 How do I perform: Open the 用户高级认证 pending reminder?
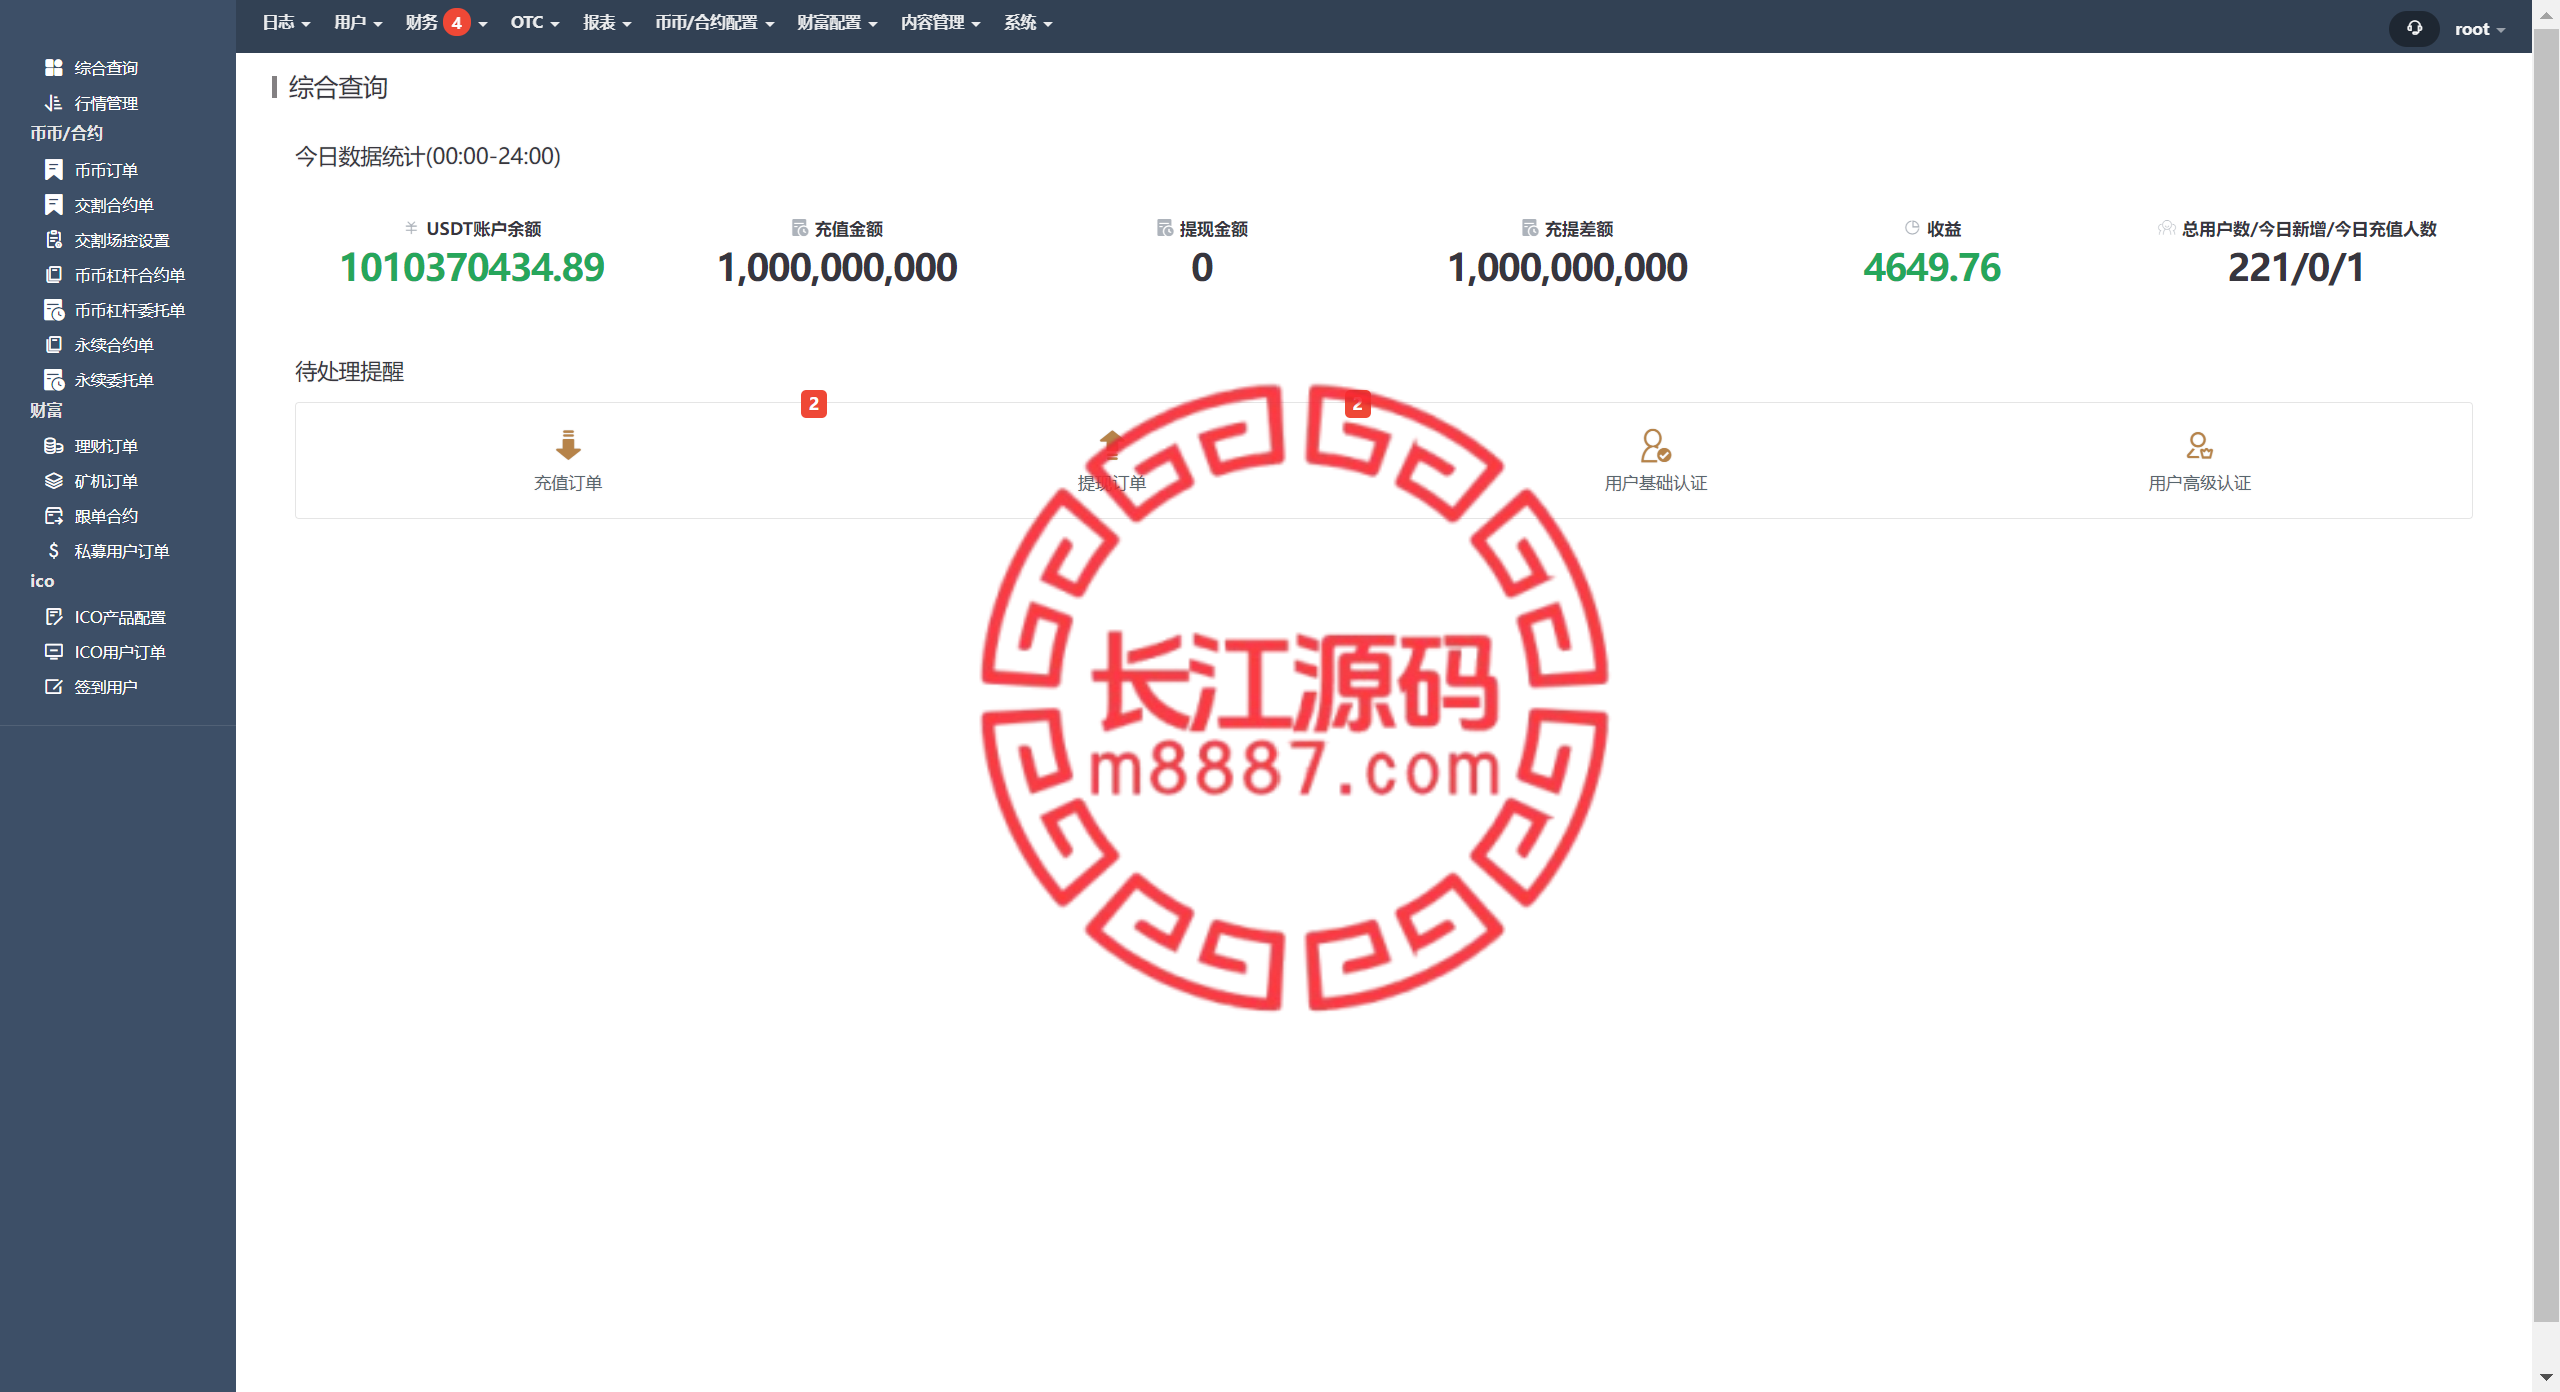click(2199, 461)
